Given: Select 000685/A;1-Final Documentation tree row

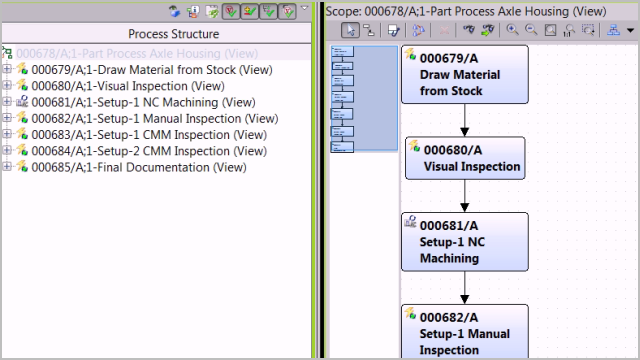Looking at the screenshot, I should click(x=139, y=167).
